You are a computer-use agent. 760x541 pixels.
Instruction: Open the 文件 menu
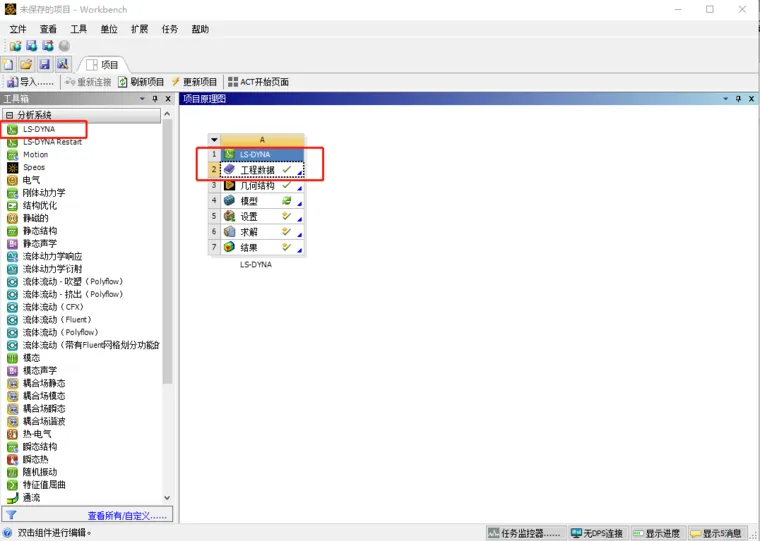click(x=18, y=29)
